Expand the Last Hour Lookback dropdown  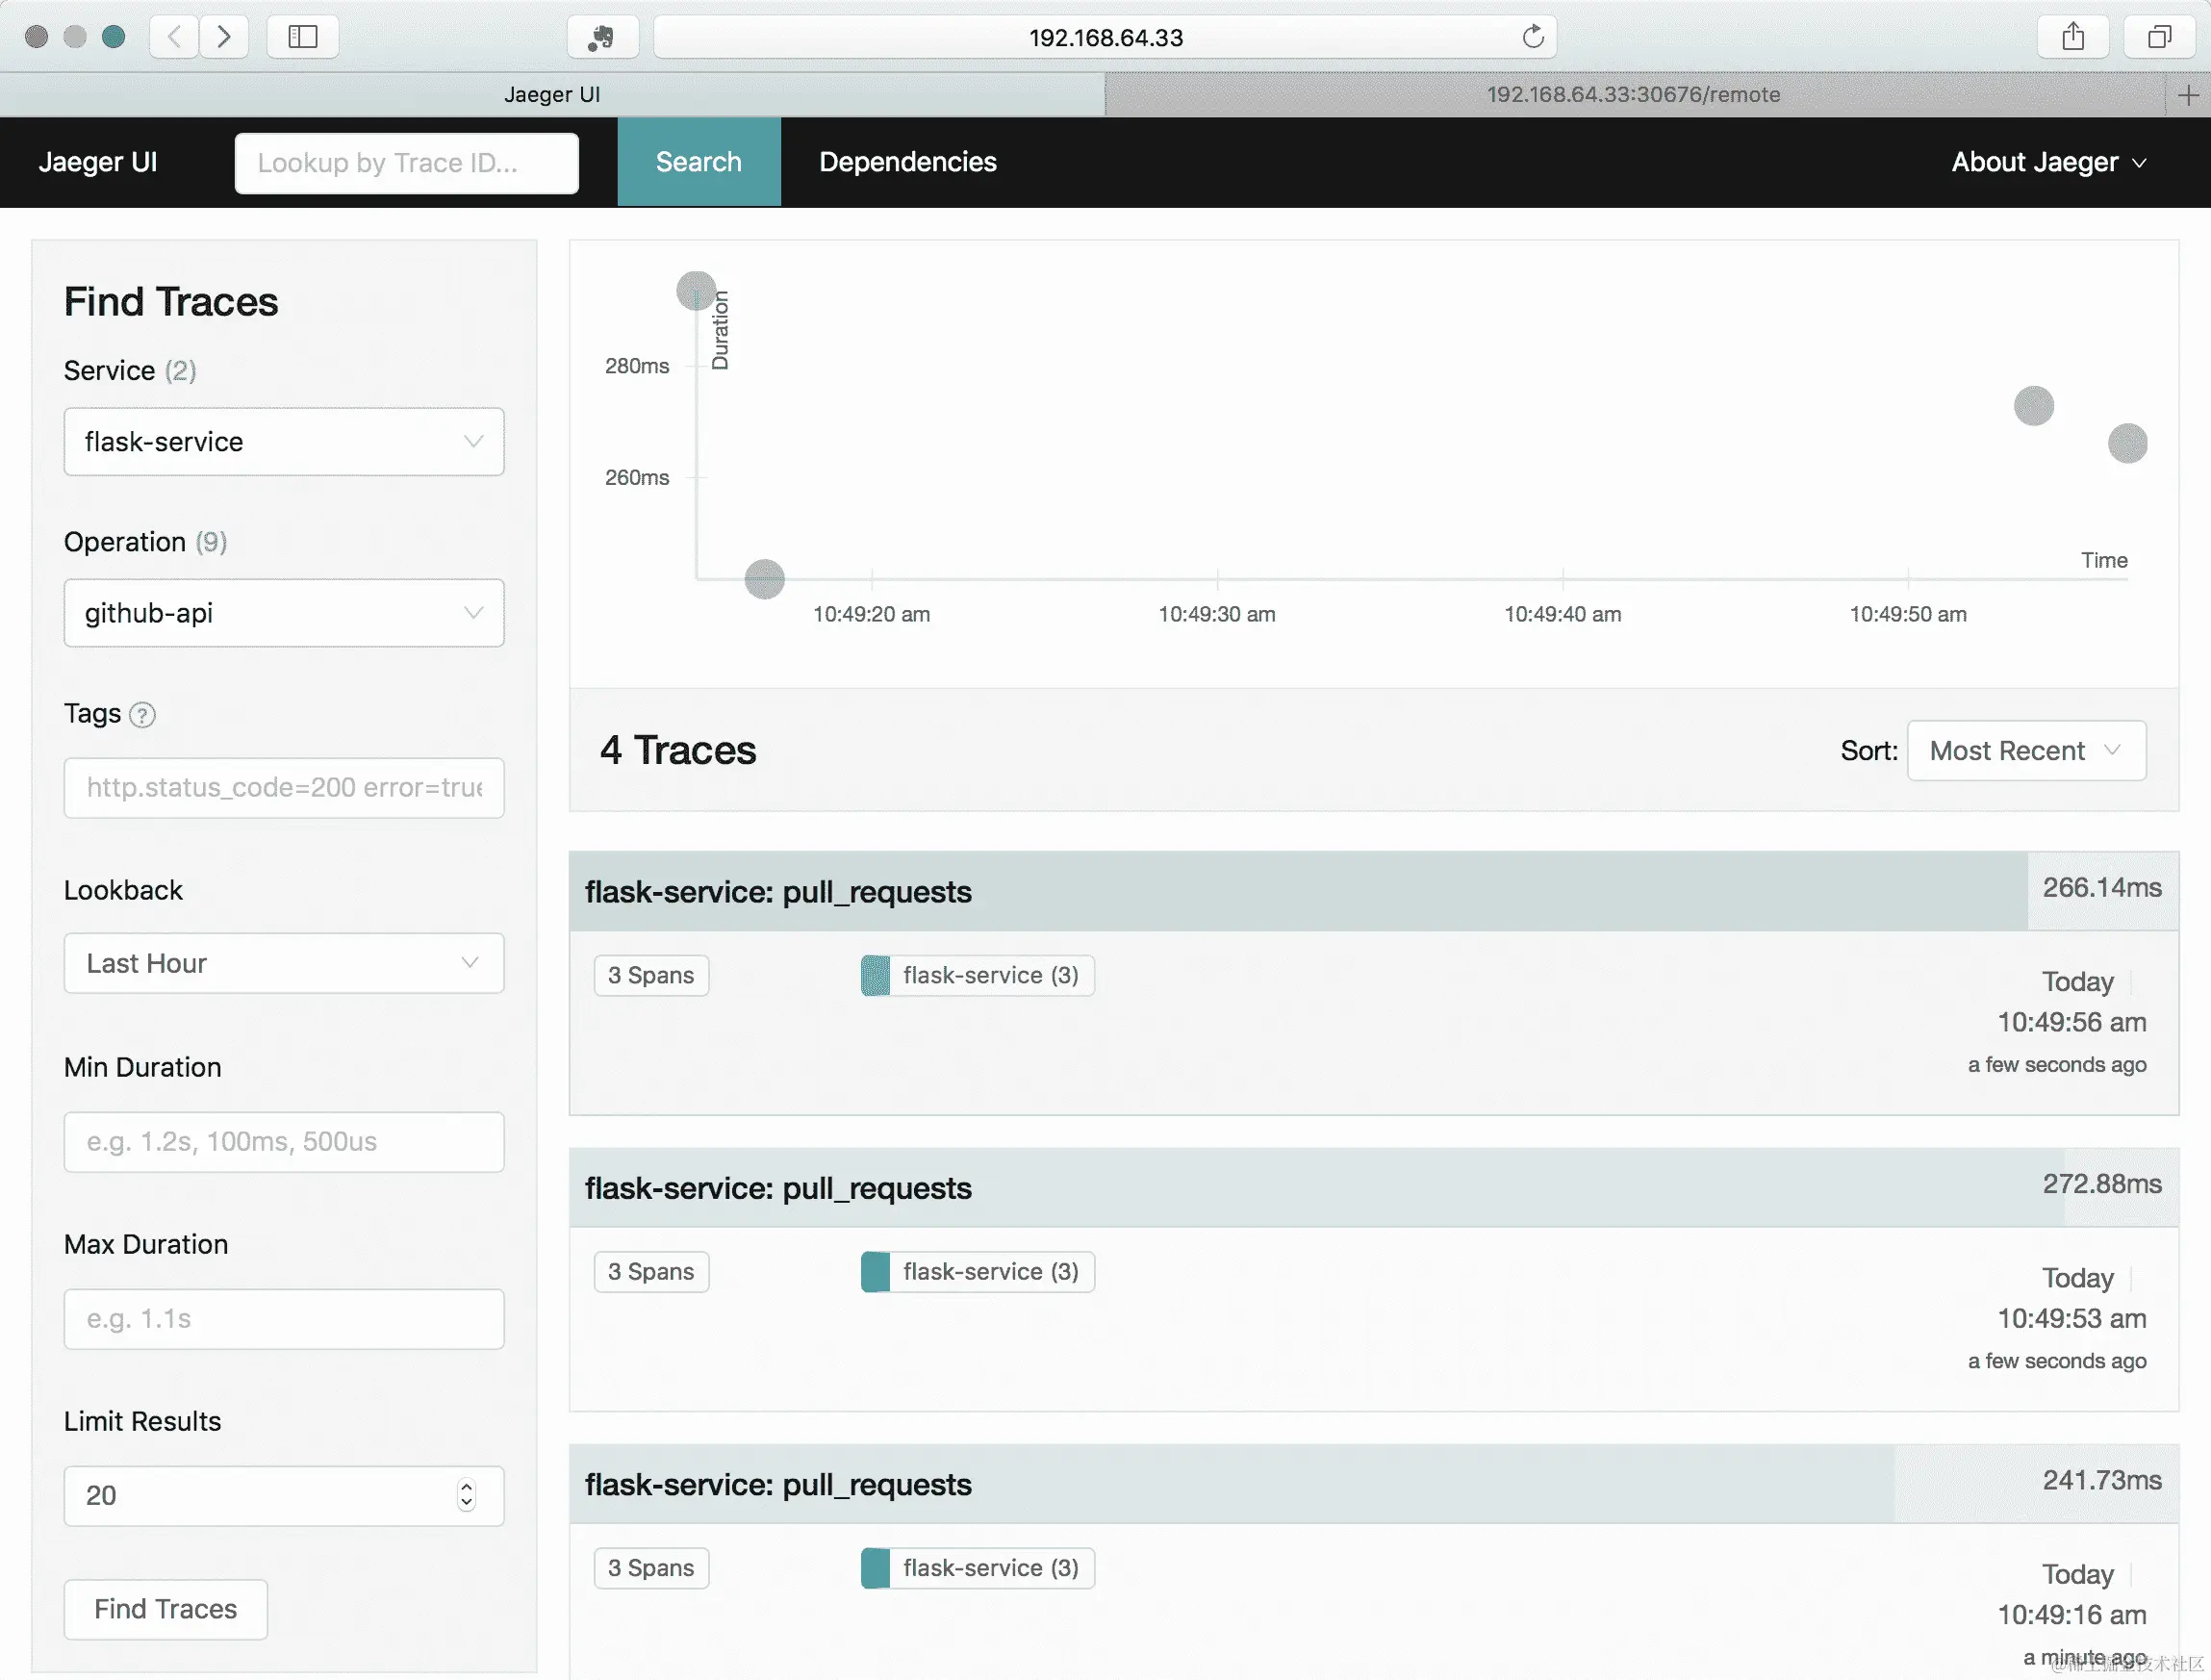pyautogui.click(x=283, y=963)
